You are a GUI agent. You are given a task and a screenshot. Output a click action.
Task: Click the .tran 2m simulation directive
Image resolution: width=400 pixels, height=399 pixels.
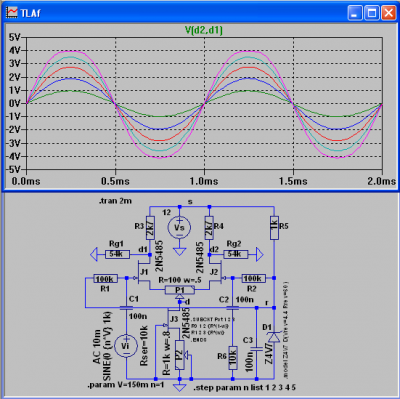click(115, 201)
